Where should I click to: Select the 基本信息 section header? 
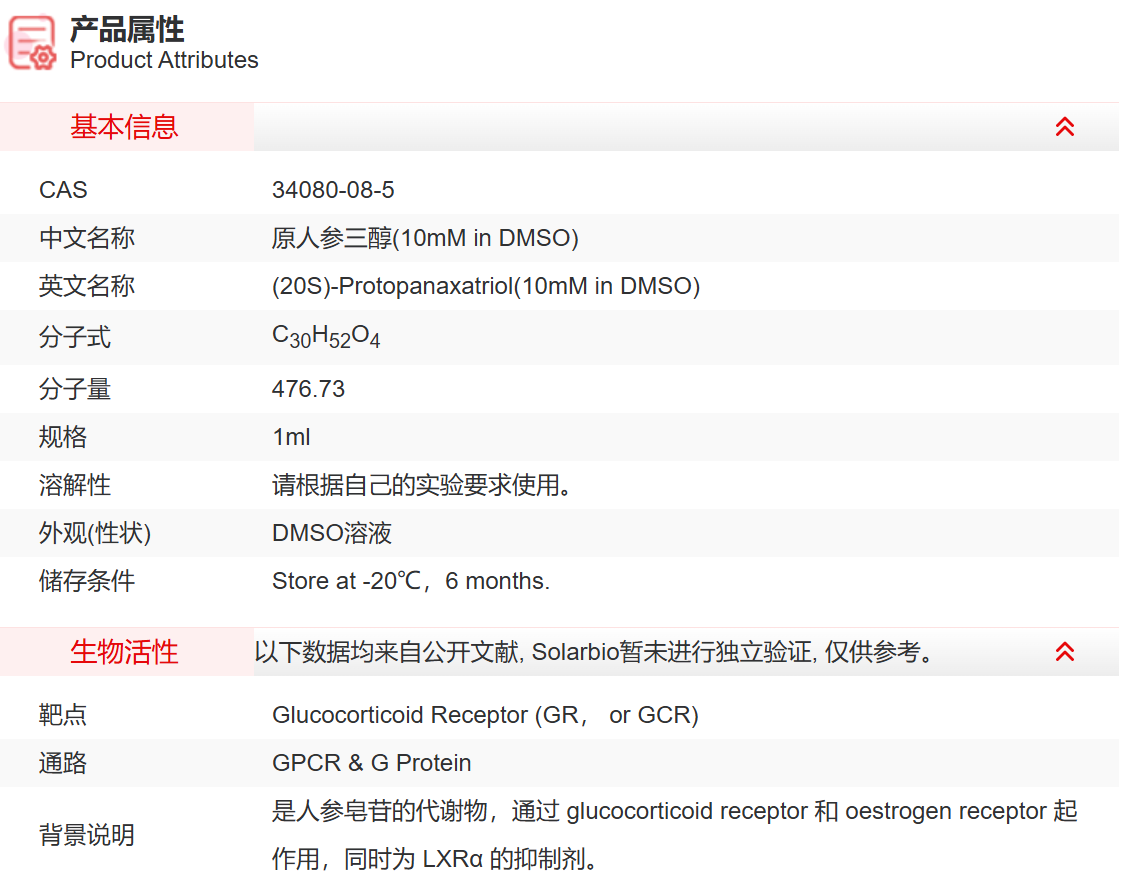pyautogui.click(x=124, y=127)
